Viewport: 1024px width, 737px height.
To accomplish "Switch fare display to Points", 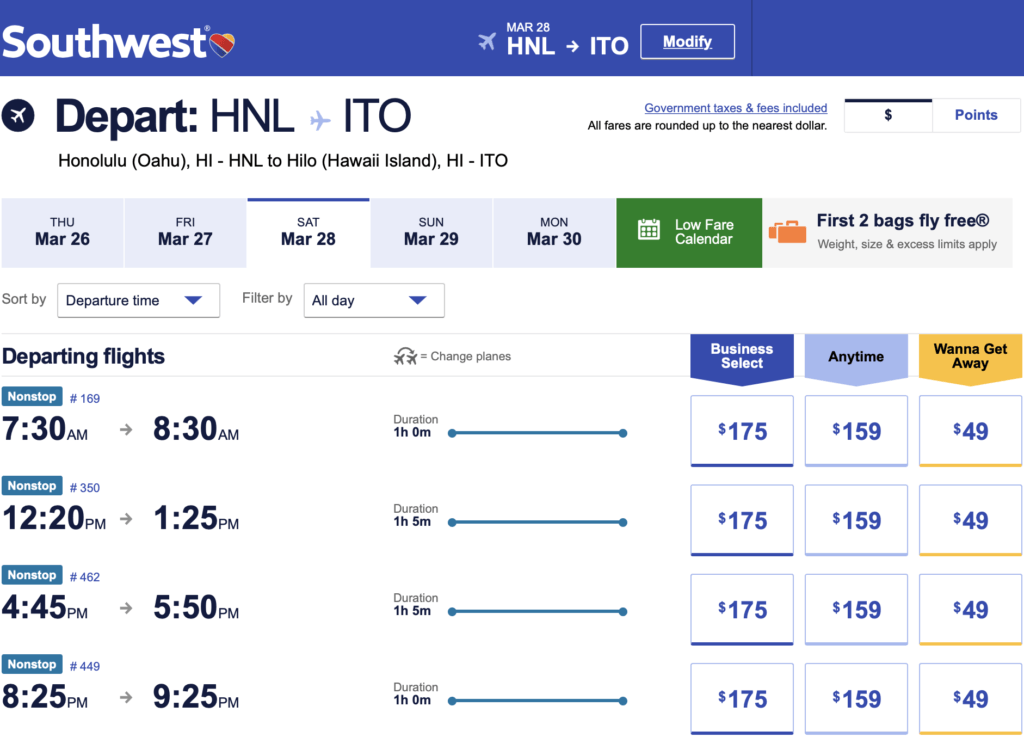I will click(976, 116).
